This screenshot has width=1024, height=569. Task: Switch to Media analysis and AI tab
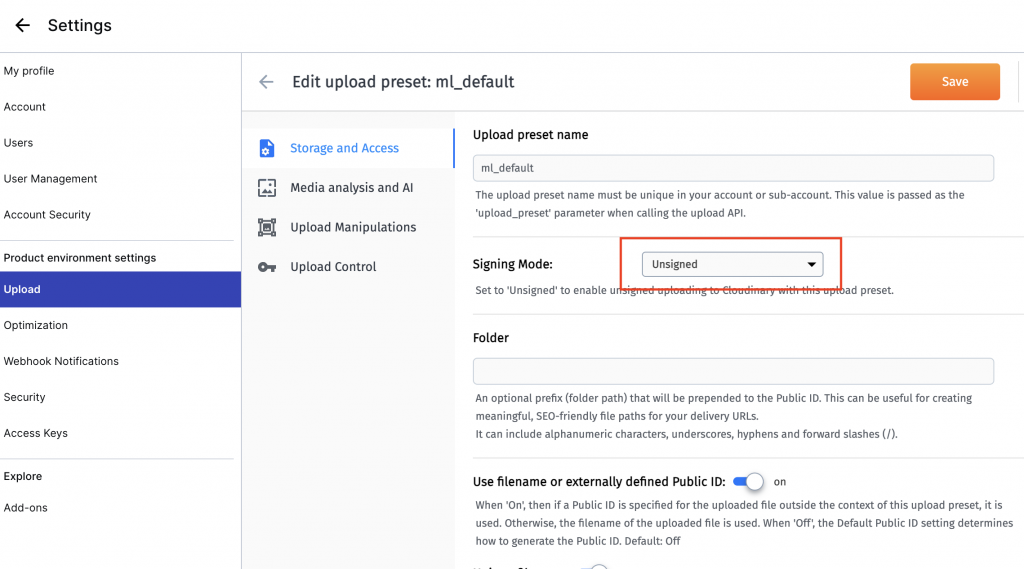(x=351, y=188)
